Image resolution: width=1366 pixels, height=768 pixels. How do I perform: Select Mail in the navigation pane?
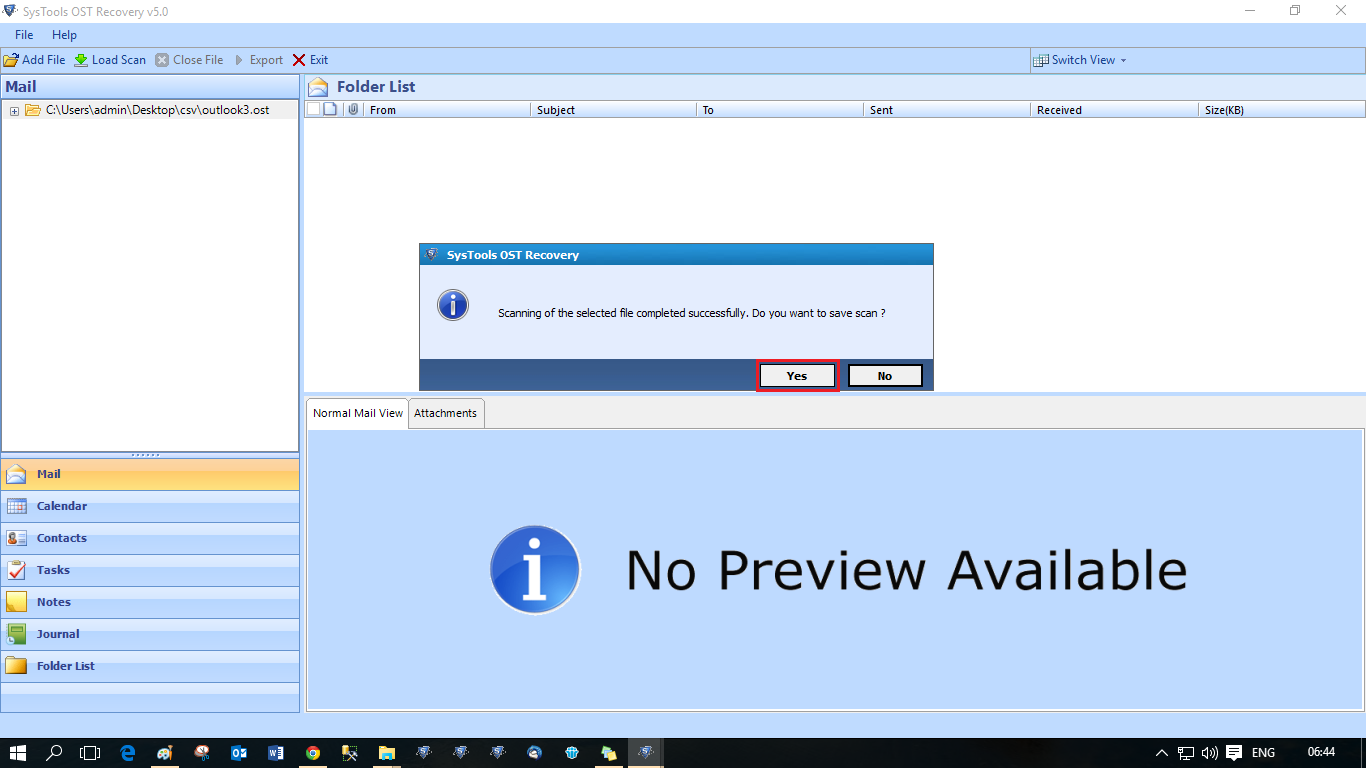(x=150, y=474)
